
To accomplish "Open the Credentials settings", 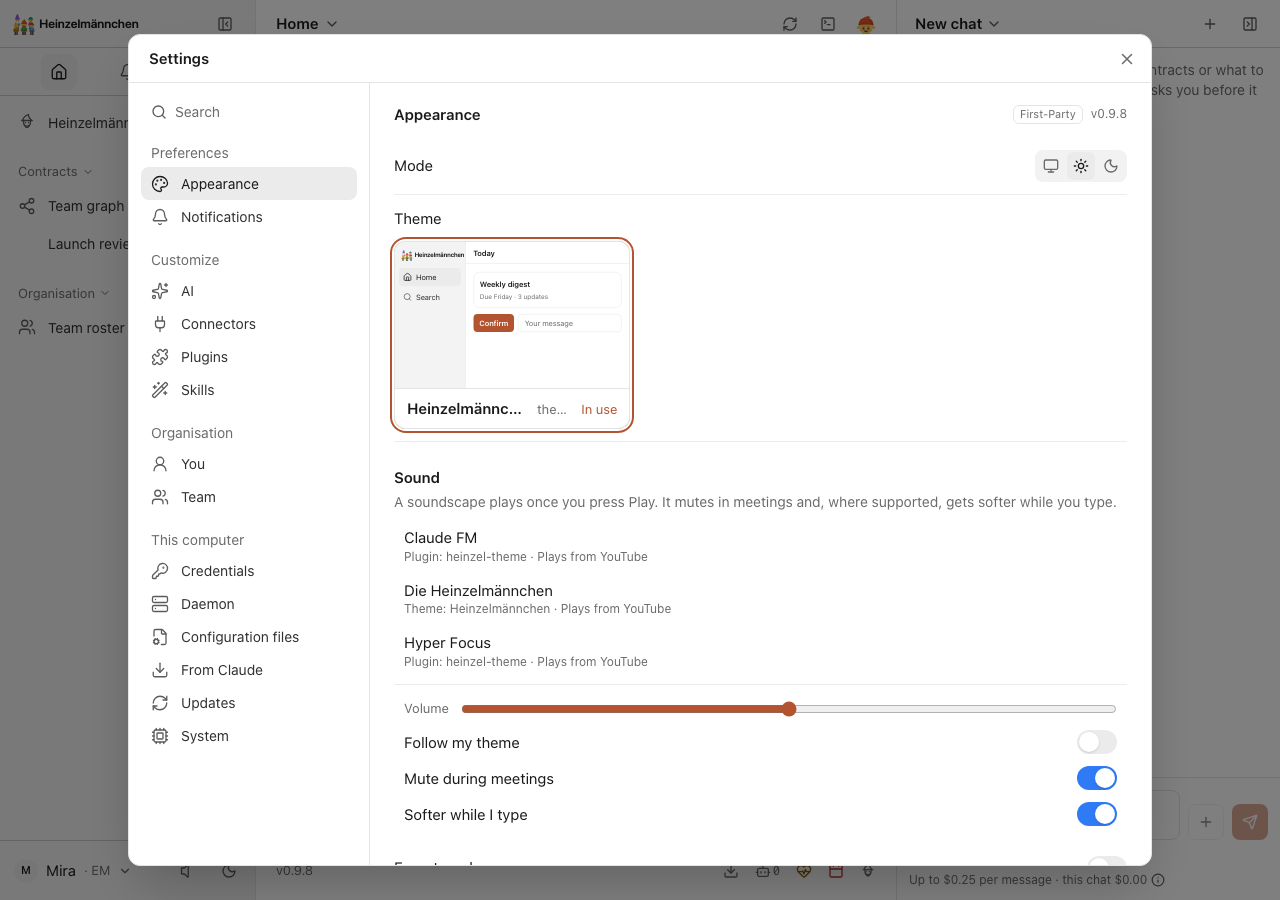I will tap(249, 571).
